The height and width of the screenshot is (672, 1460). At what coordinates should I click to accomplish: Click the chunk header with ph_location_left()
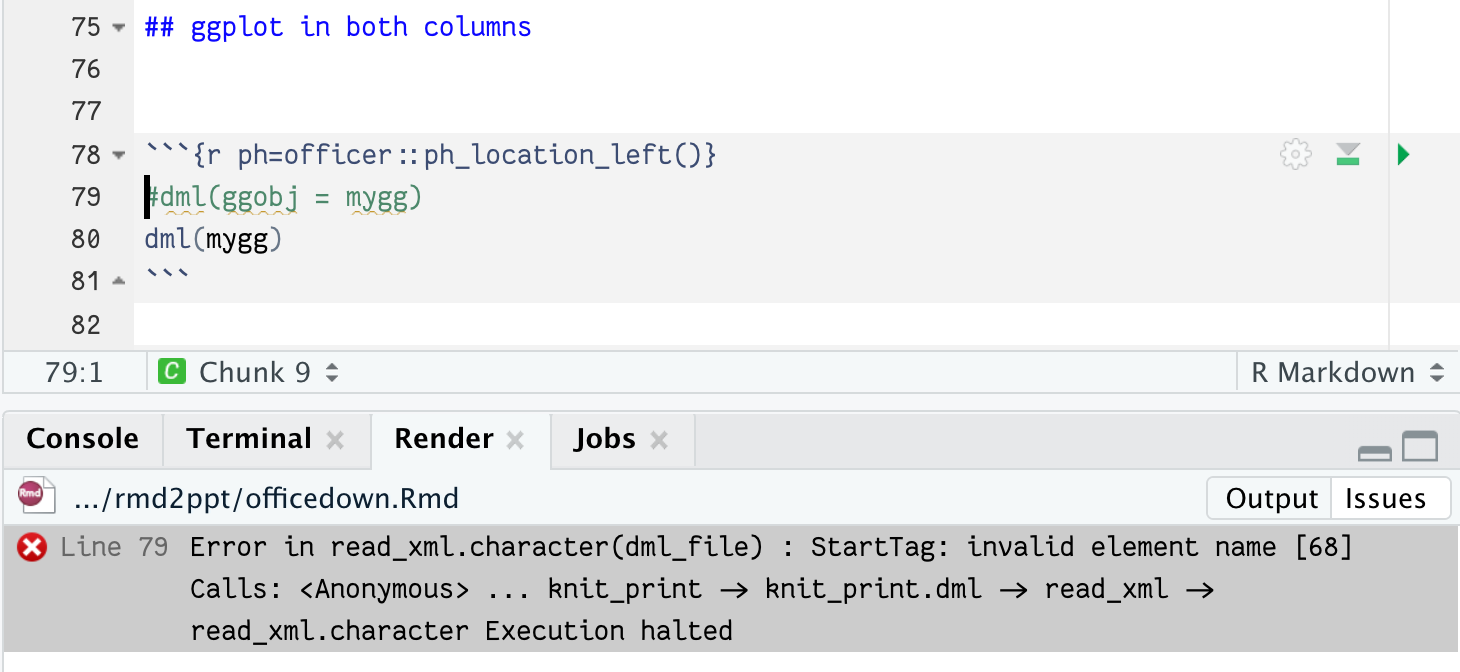pyautogui.click(x=431, y=155)
